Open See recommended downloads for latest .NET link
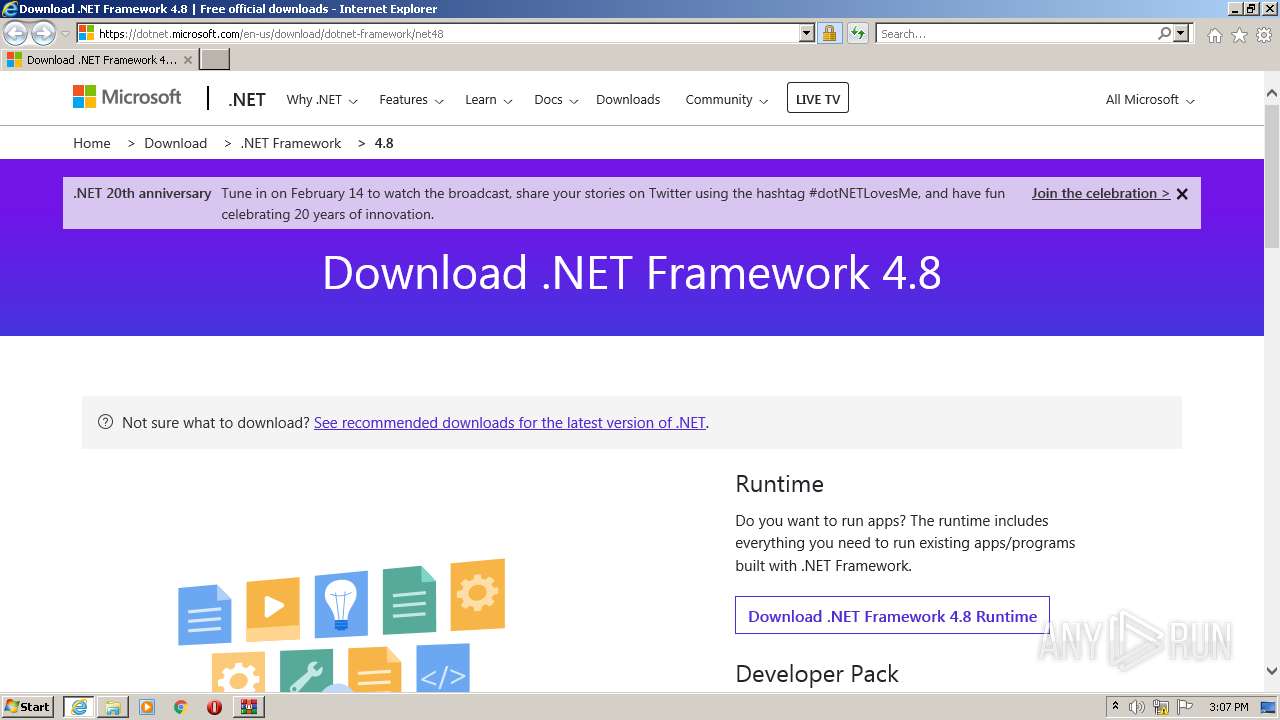This screenshot has height=720, width=1280. [x=510, y=423]
